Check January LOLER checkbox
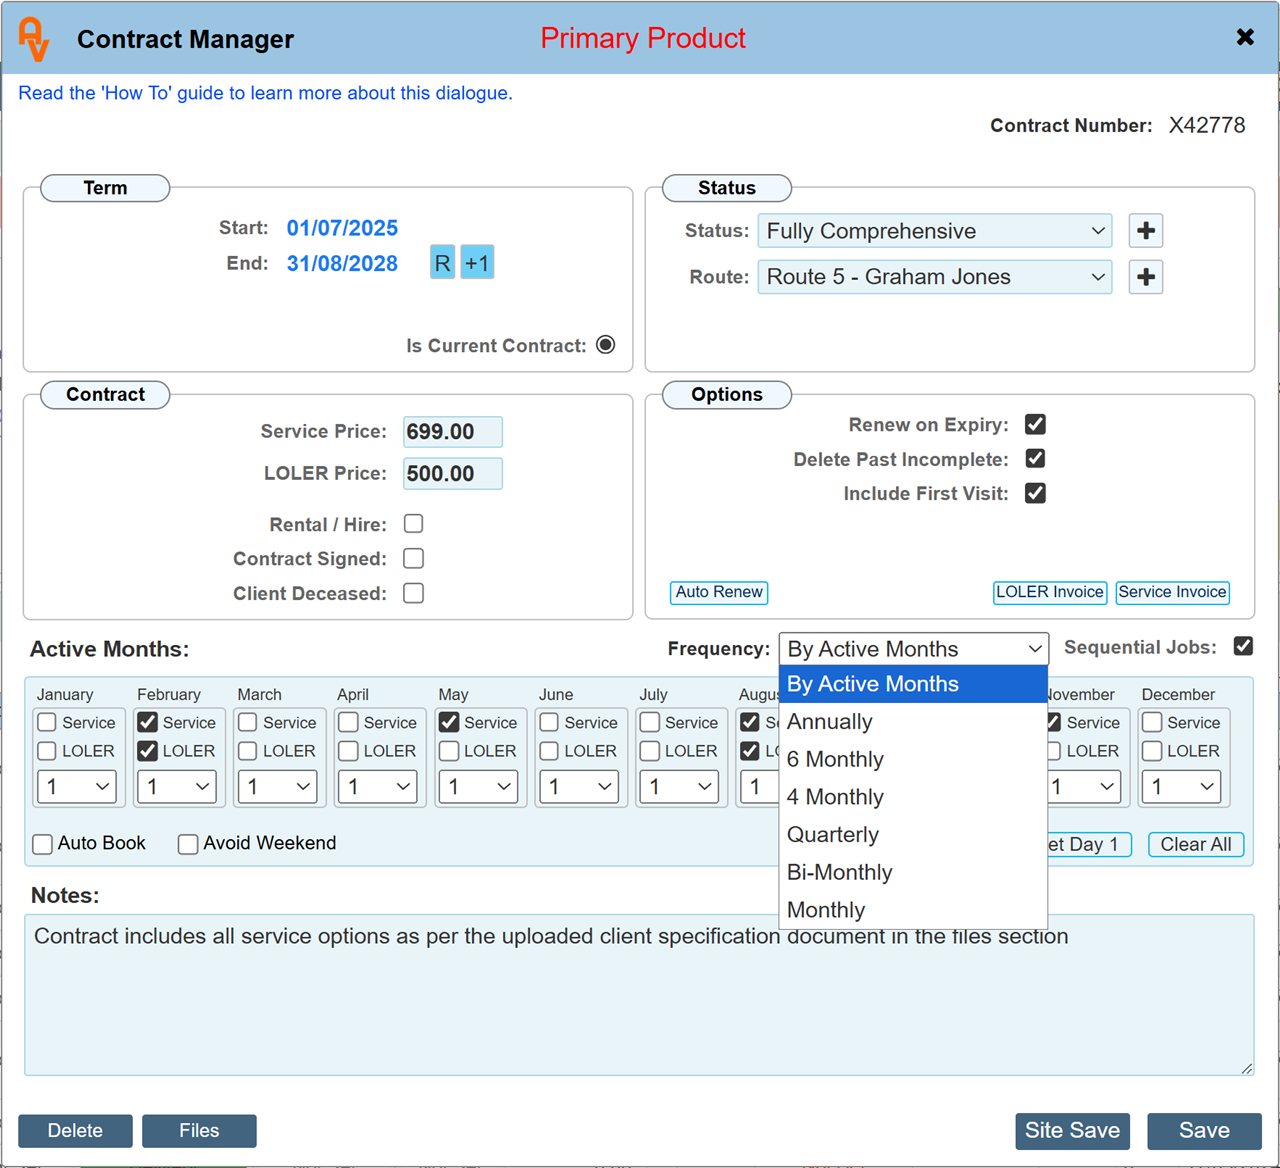 pos(46,751)
